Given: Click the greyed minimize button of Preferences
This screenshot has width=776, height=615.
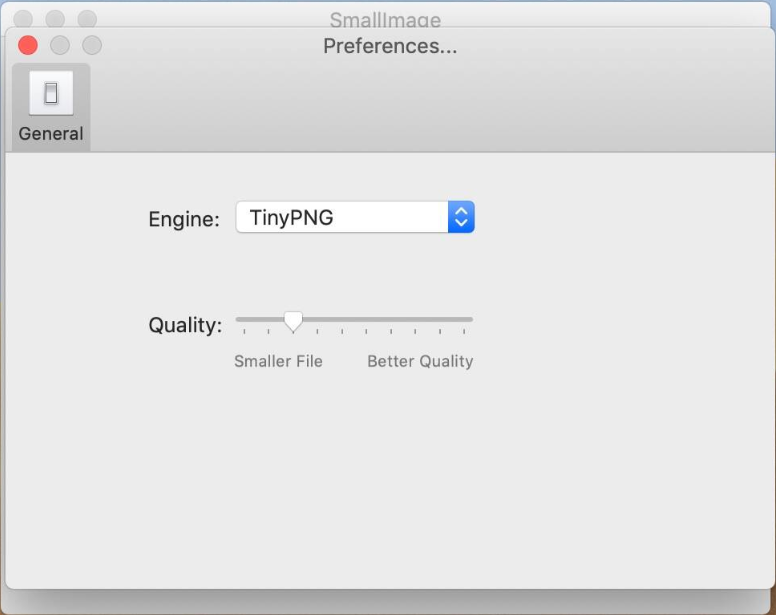Looking at the screenshot, I should pos(60,46).
